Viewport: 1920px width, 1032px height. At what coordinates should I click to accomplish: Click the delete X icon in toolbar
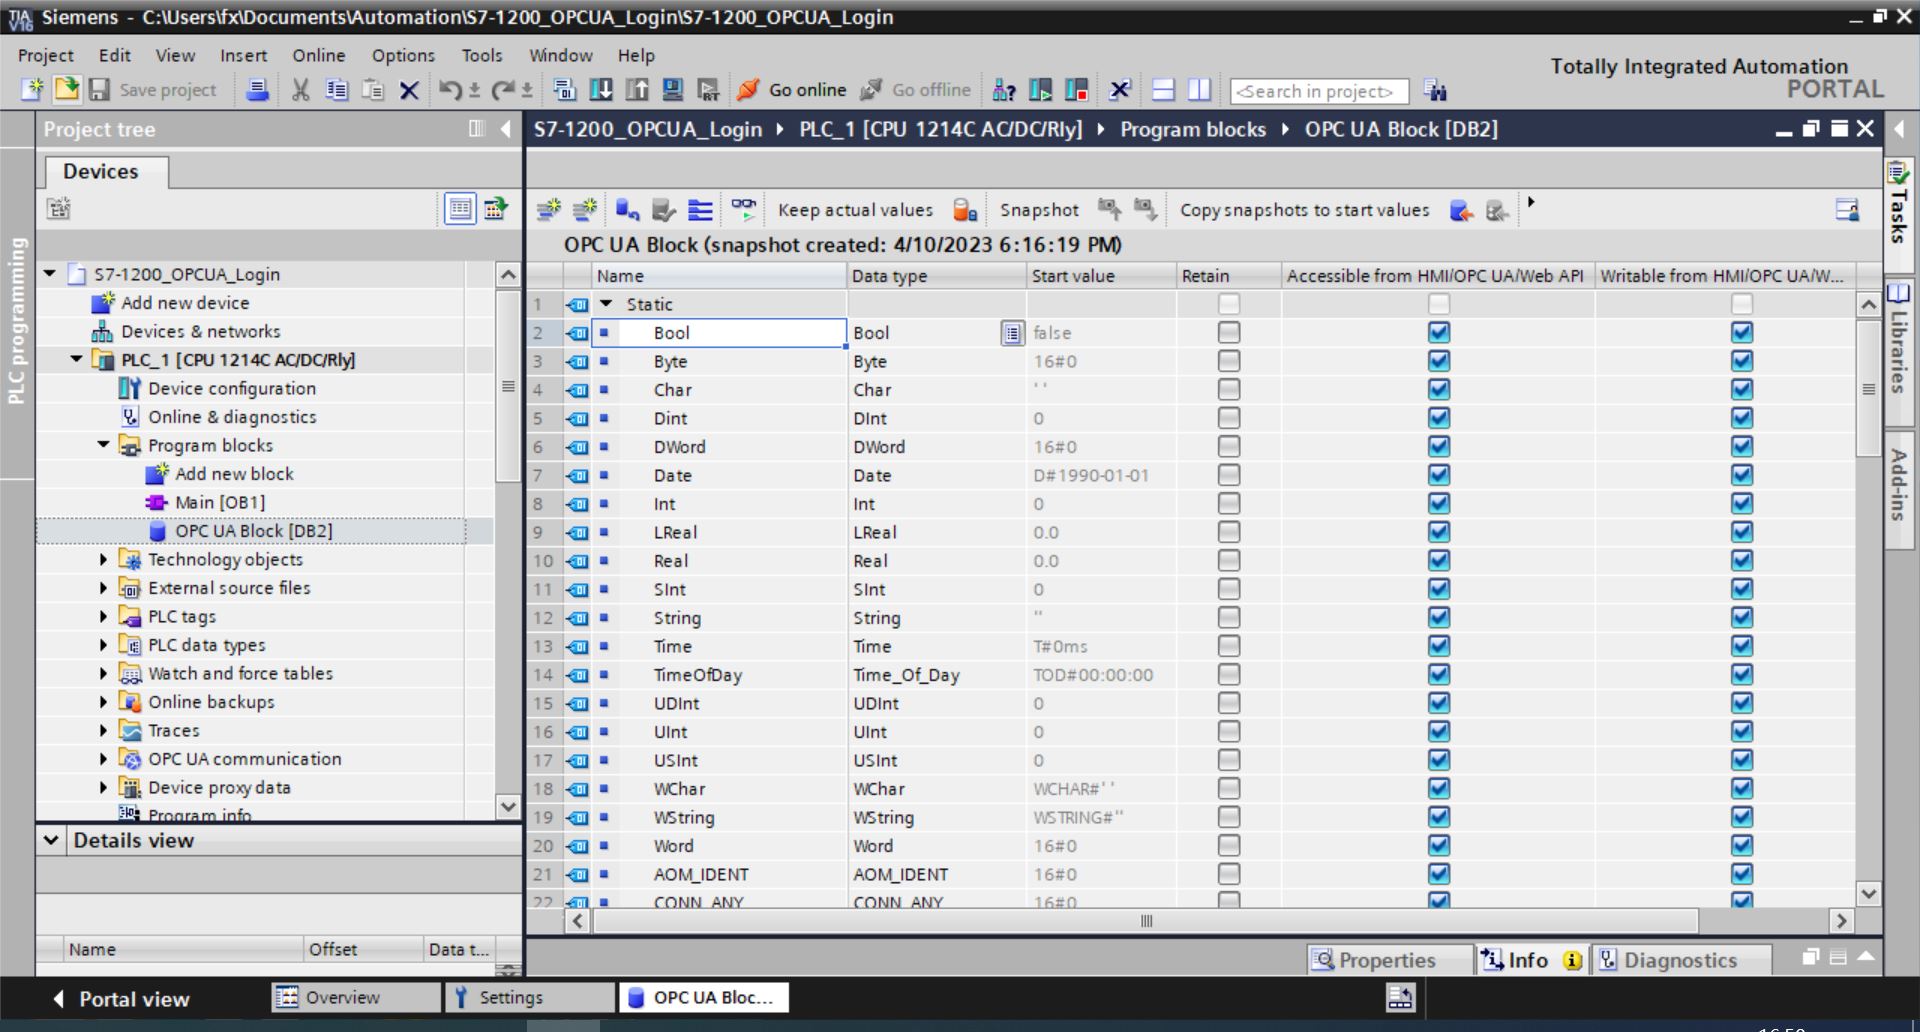pos(409,90)
